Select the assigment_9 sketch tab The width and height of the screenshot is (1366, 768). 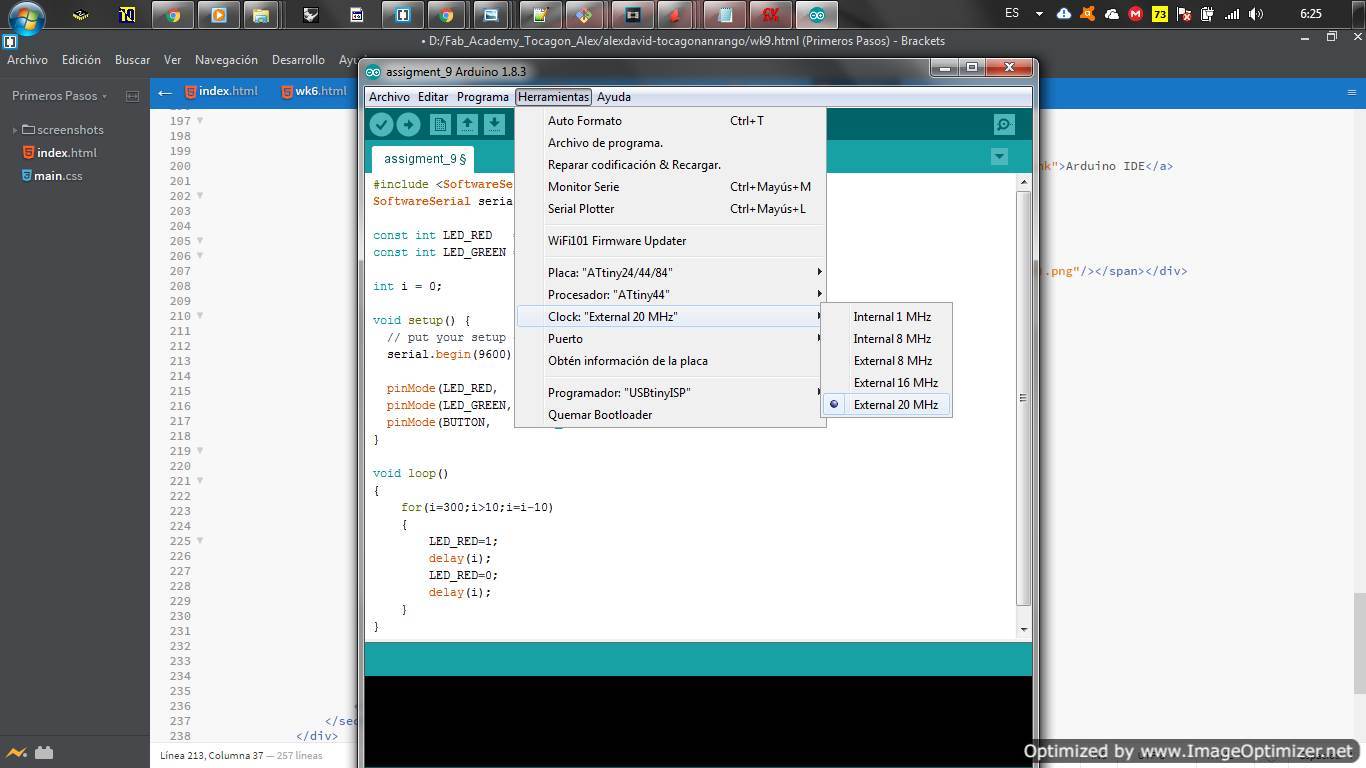[x=424, y=159]
